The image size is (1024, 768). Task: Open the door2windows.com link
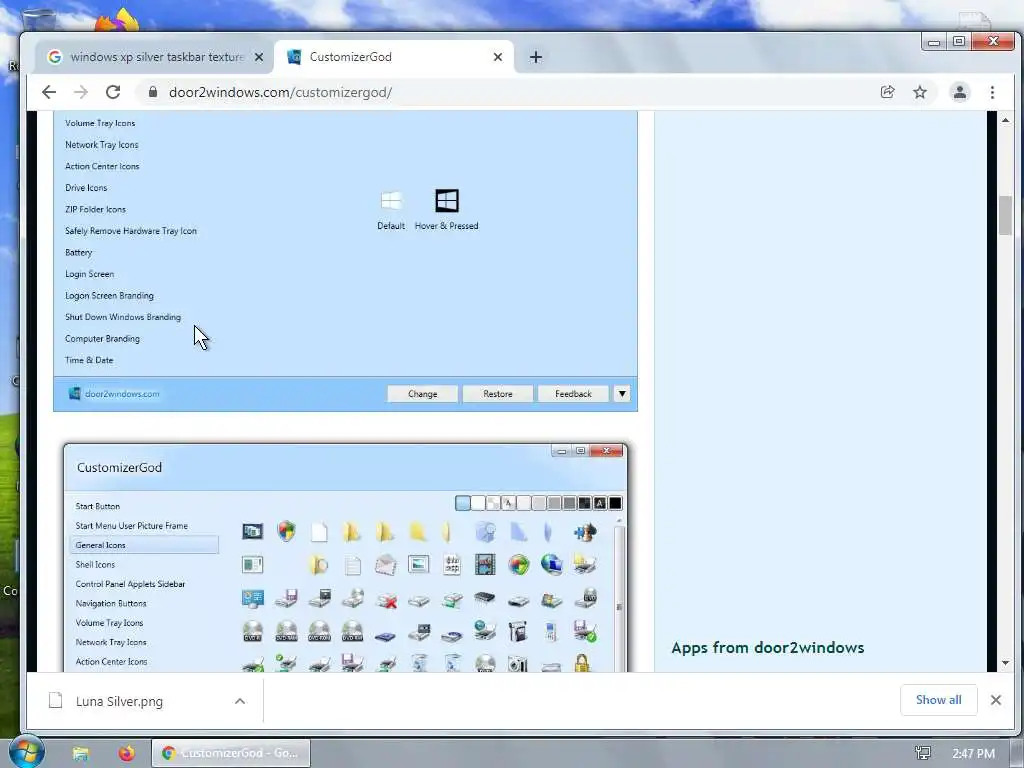point(121,394)
